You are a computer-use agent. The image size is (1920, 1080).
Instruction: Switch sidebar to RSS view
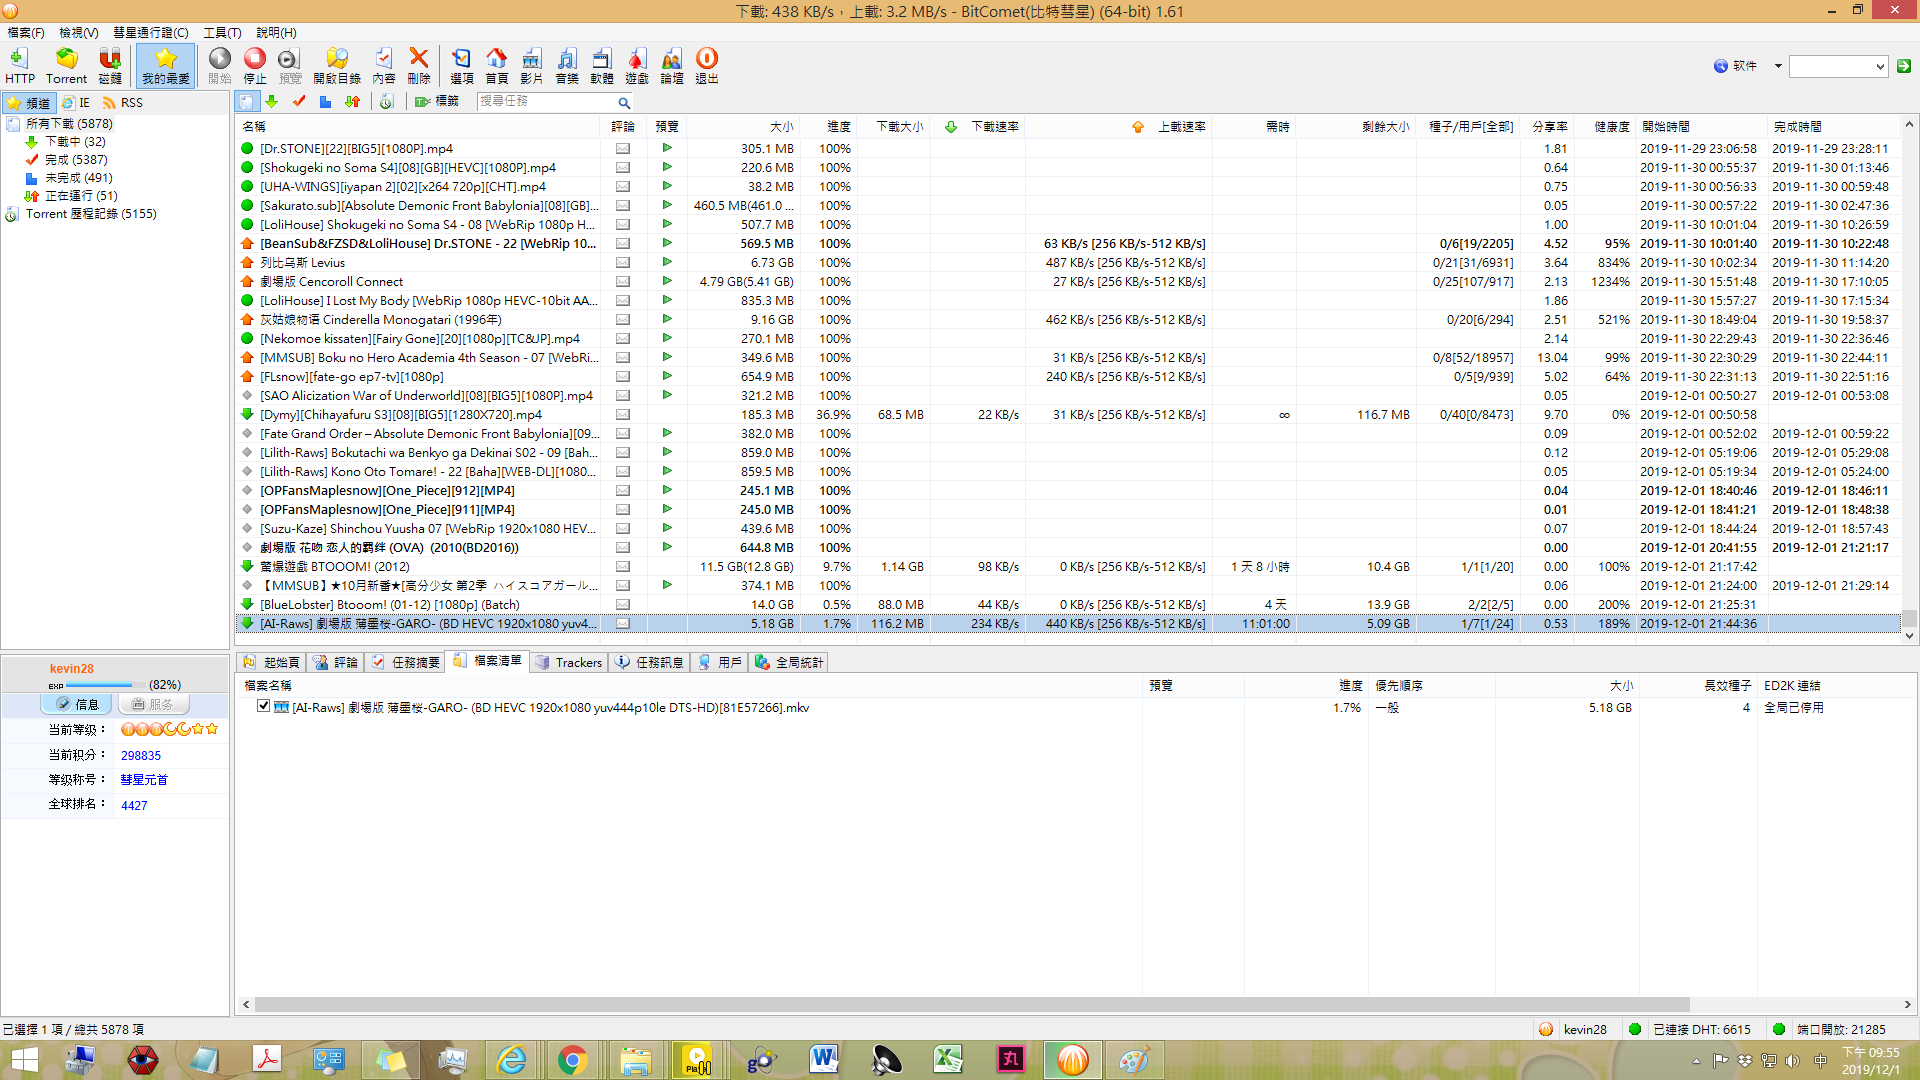121,102
